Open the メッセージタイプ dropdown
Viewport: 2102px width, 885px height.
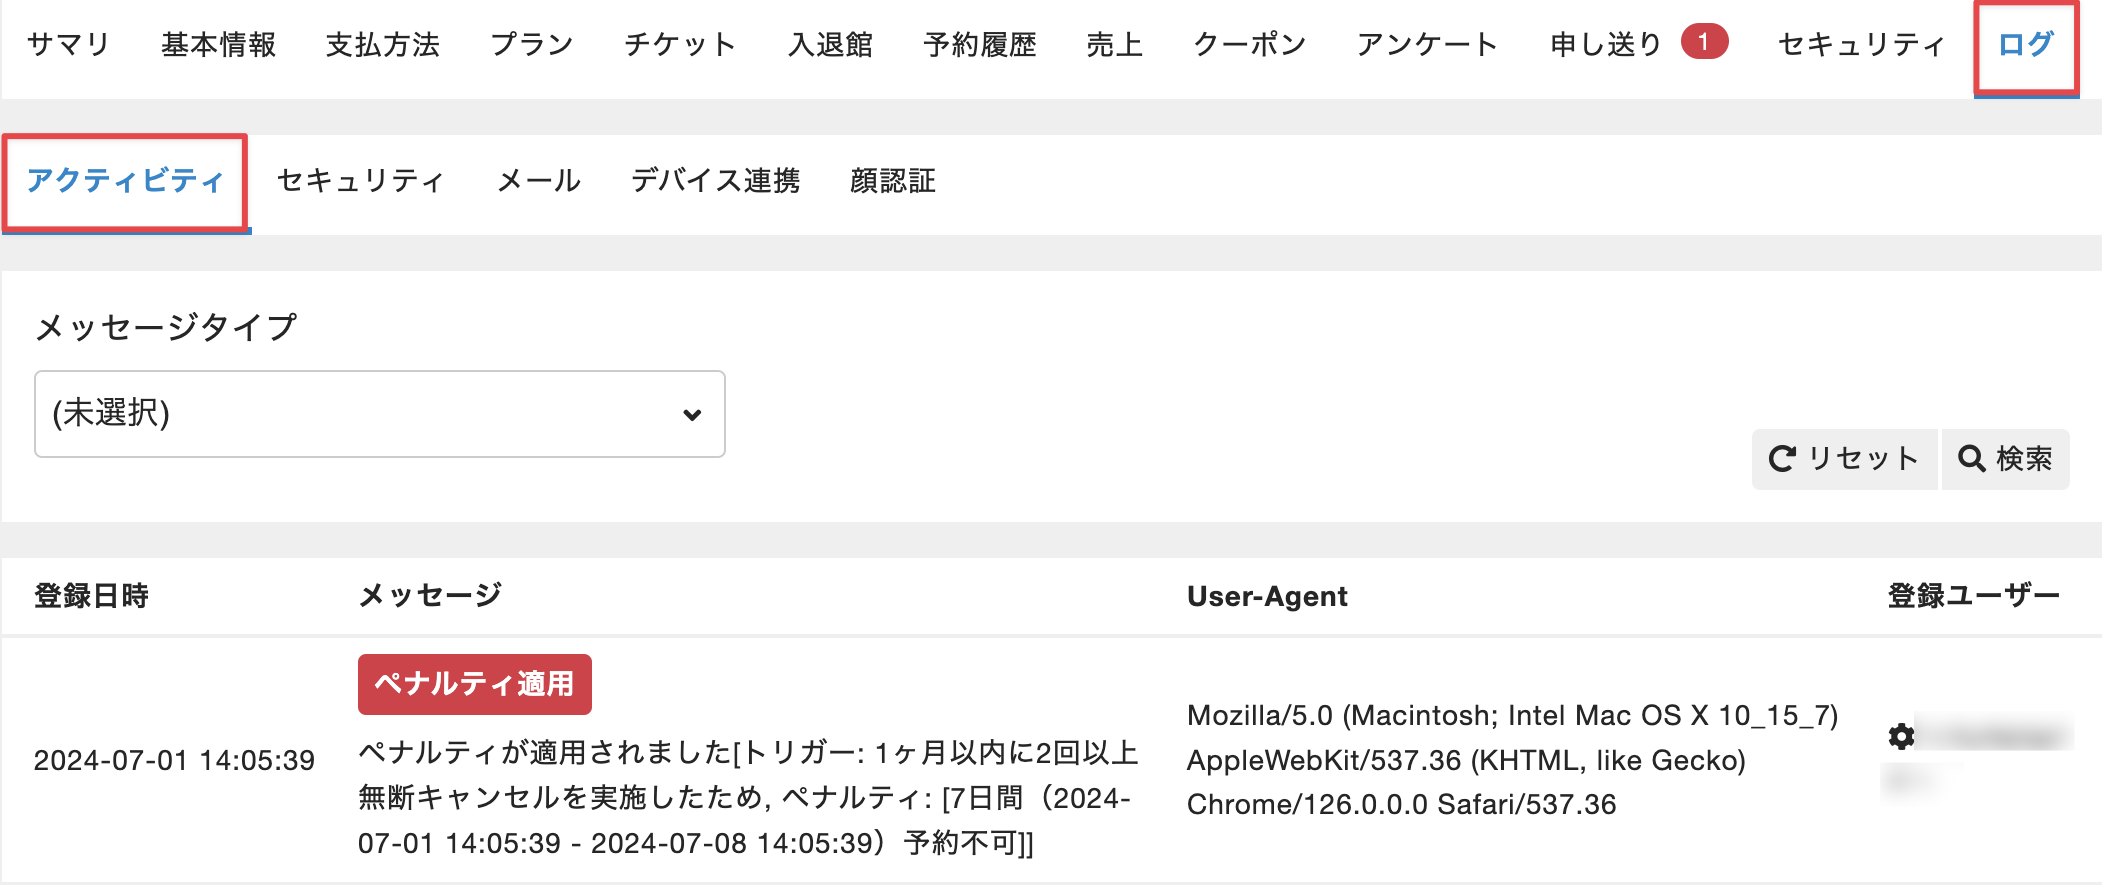tap(380, 414)
